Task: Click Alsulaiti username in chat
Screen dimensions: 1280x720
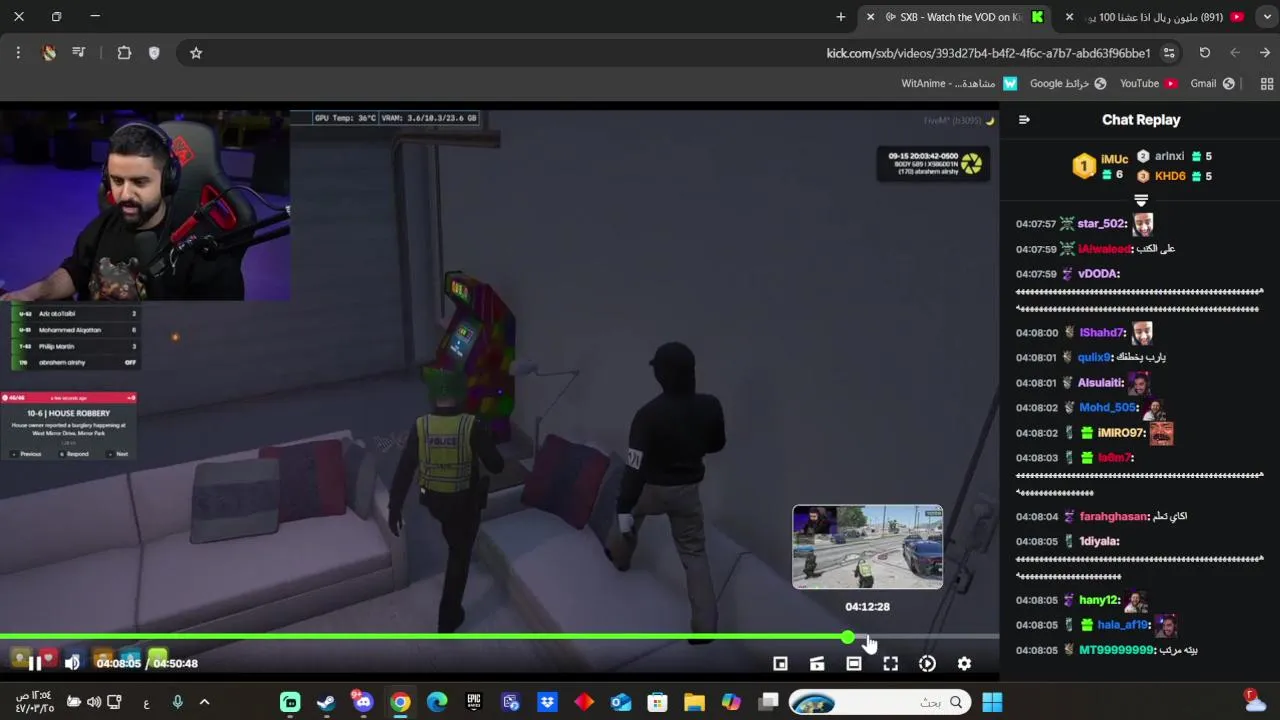Action: (x=1101, y=383)
